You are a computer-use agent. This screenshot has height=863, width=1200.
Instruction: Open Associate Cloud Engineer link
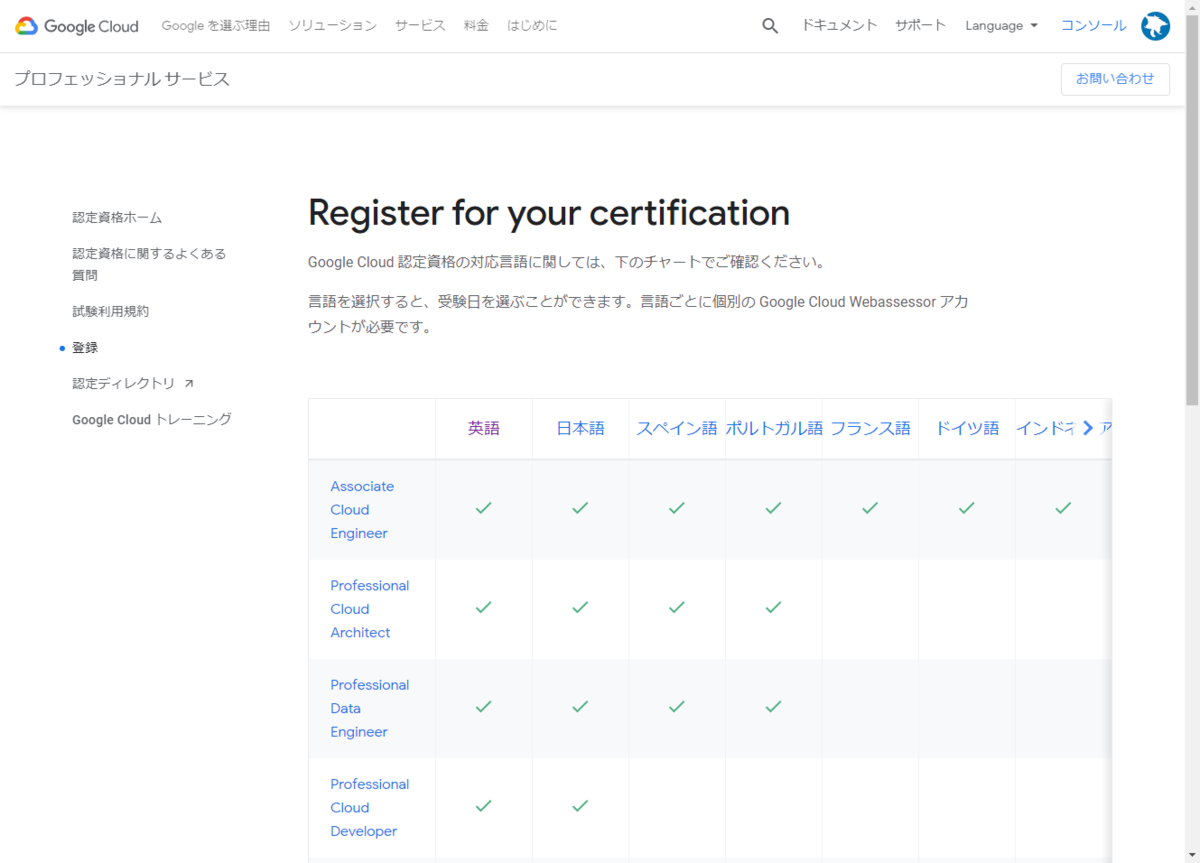pyautogui.click(x=362, y=510)
